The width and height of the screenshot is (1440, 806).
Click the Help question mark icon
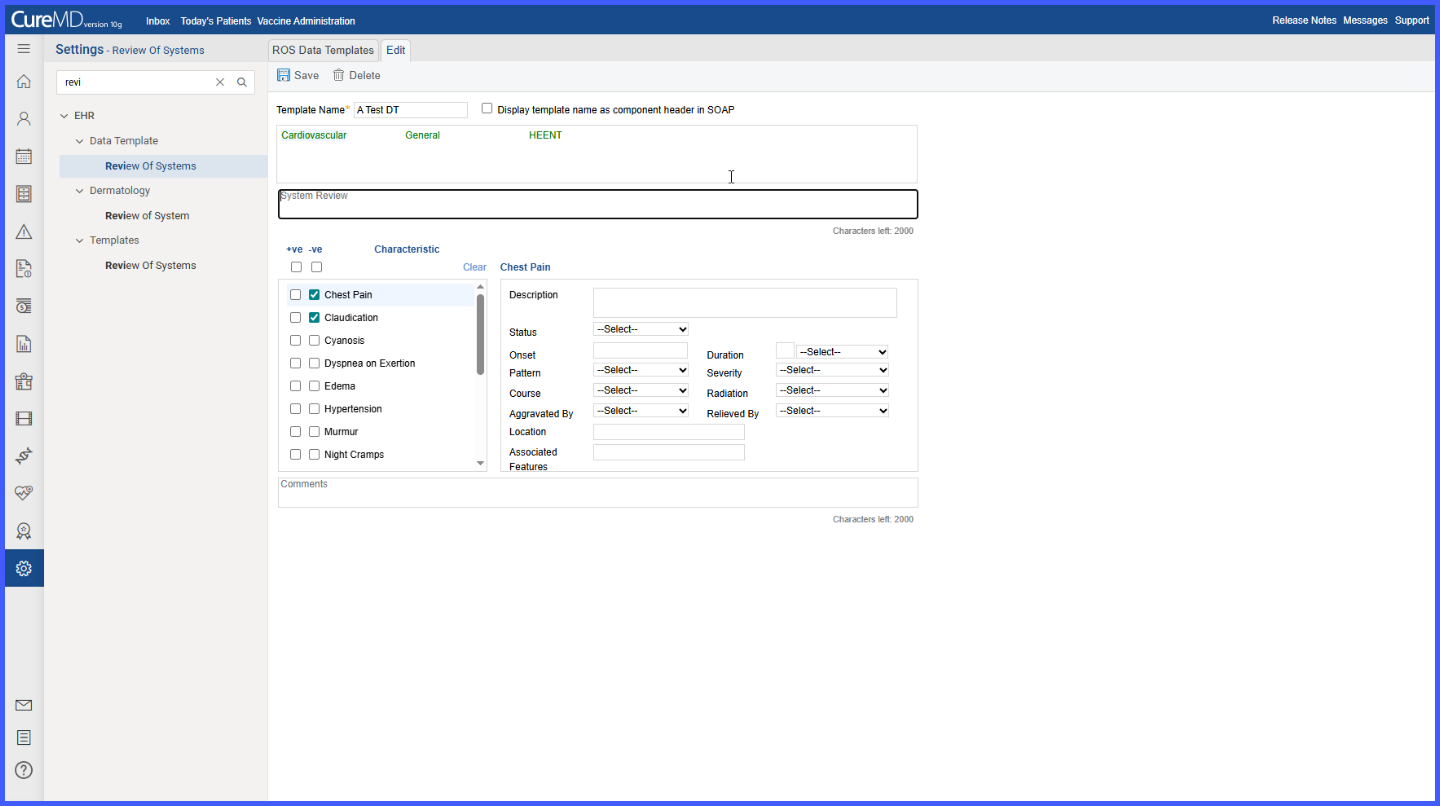pos(24,770)
